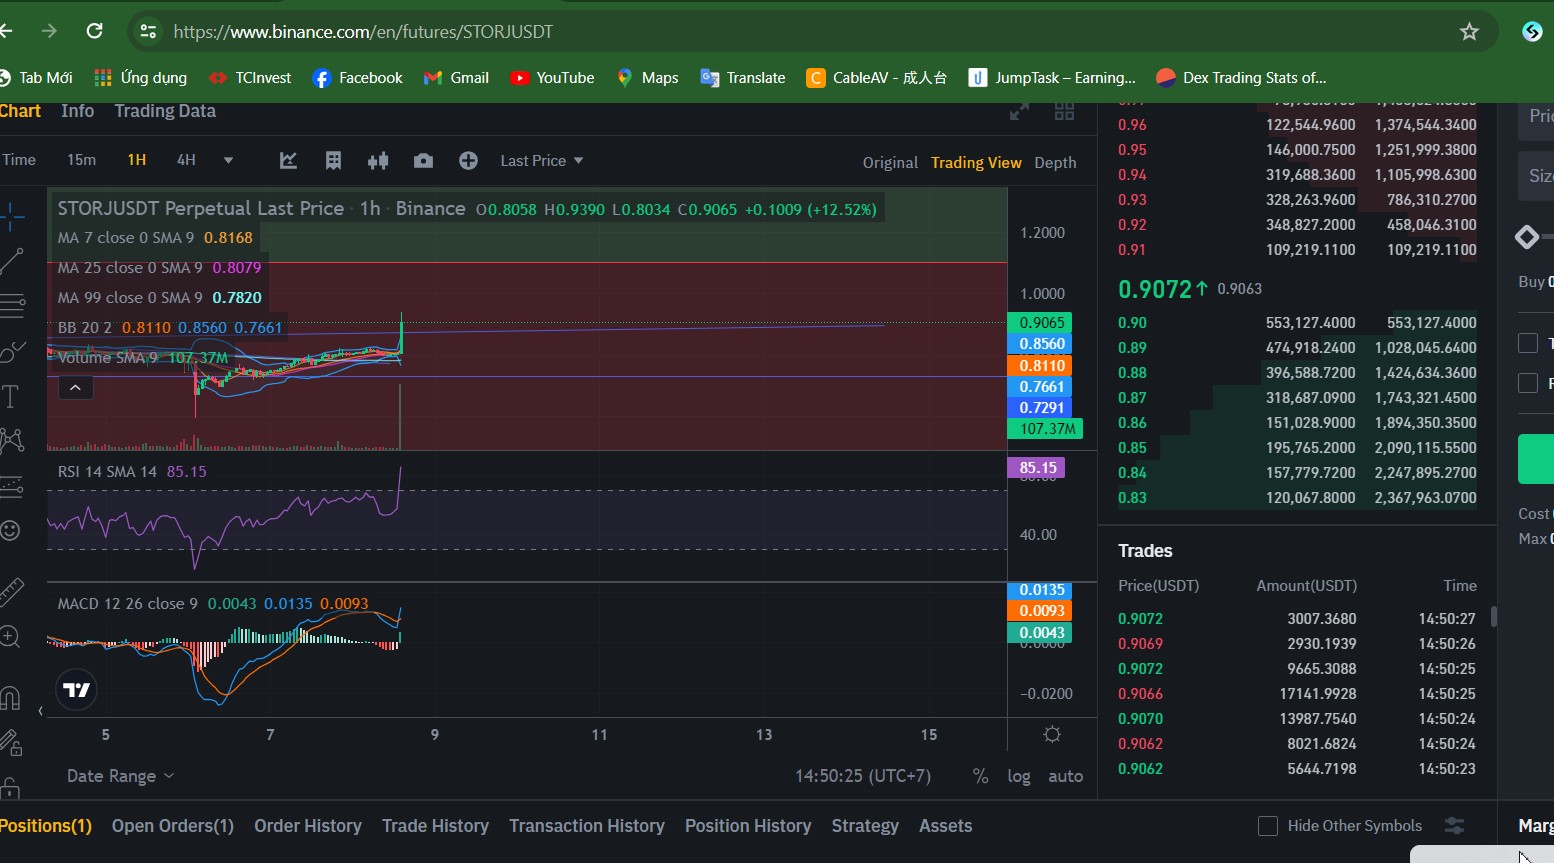Image resolution: width=1554 pixels, height=863 pixels.
Task: Collapse the indicator legend chevron
Action: (x=75, y=387)
